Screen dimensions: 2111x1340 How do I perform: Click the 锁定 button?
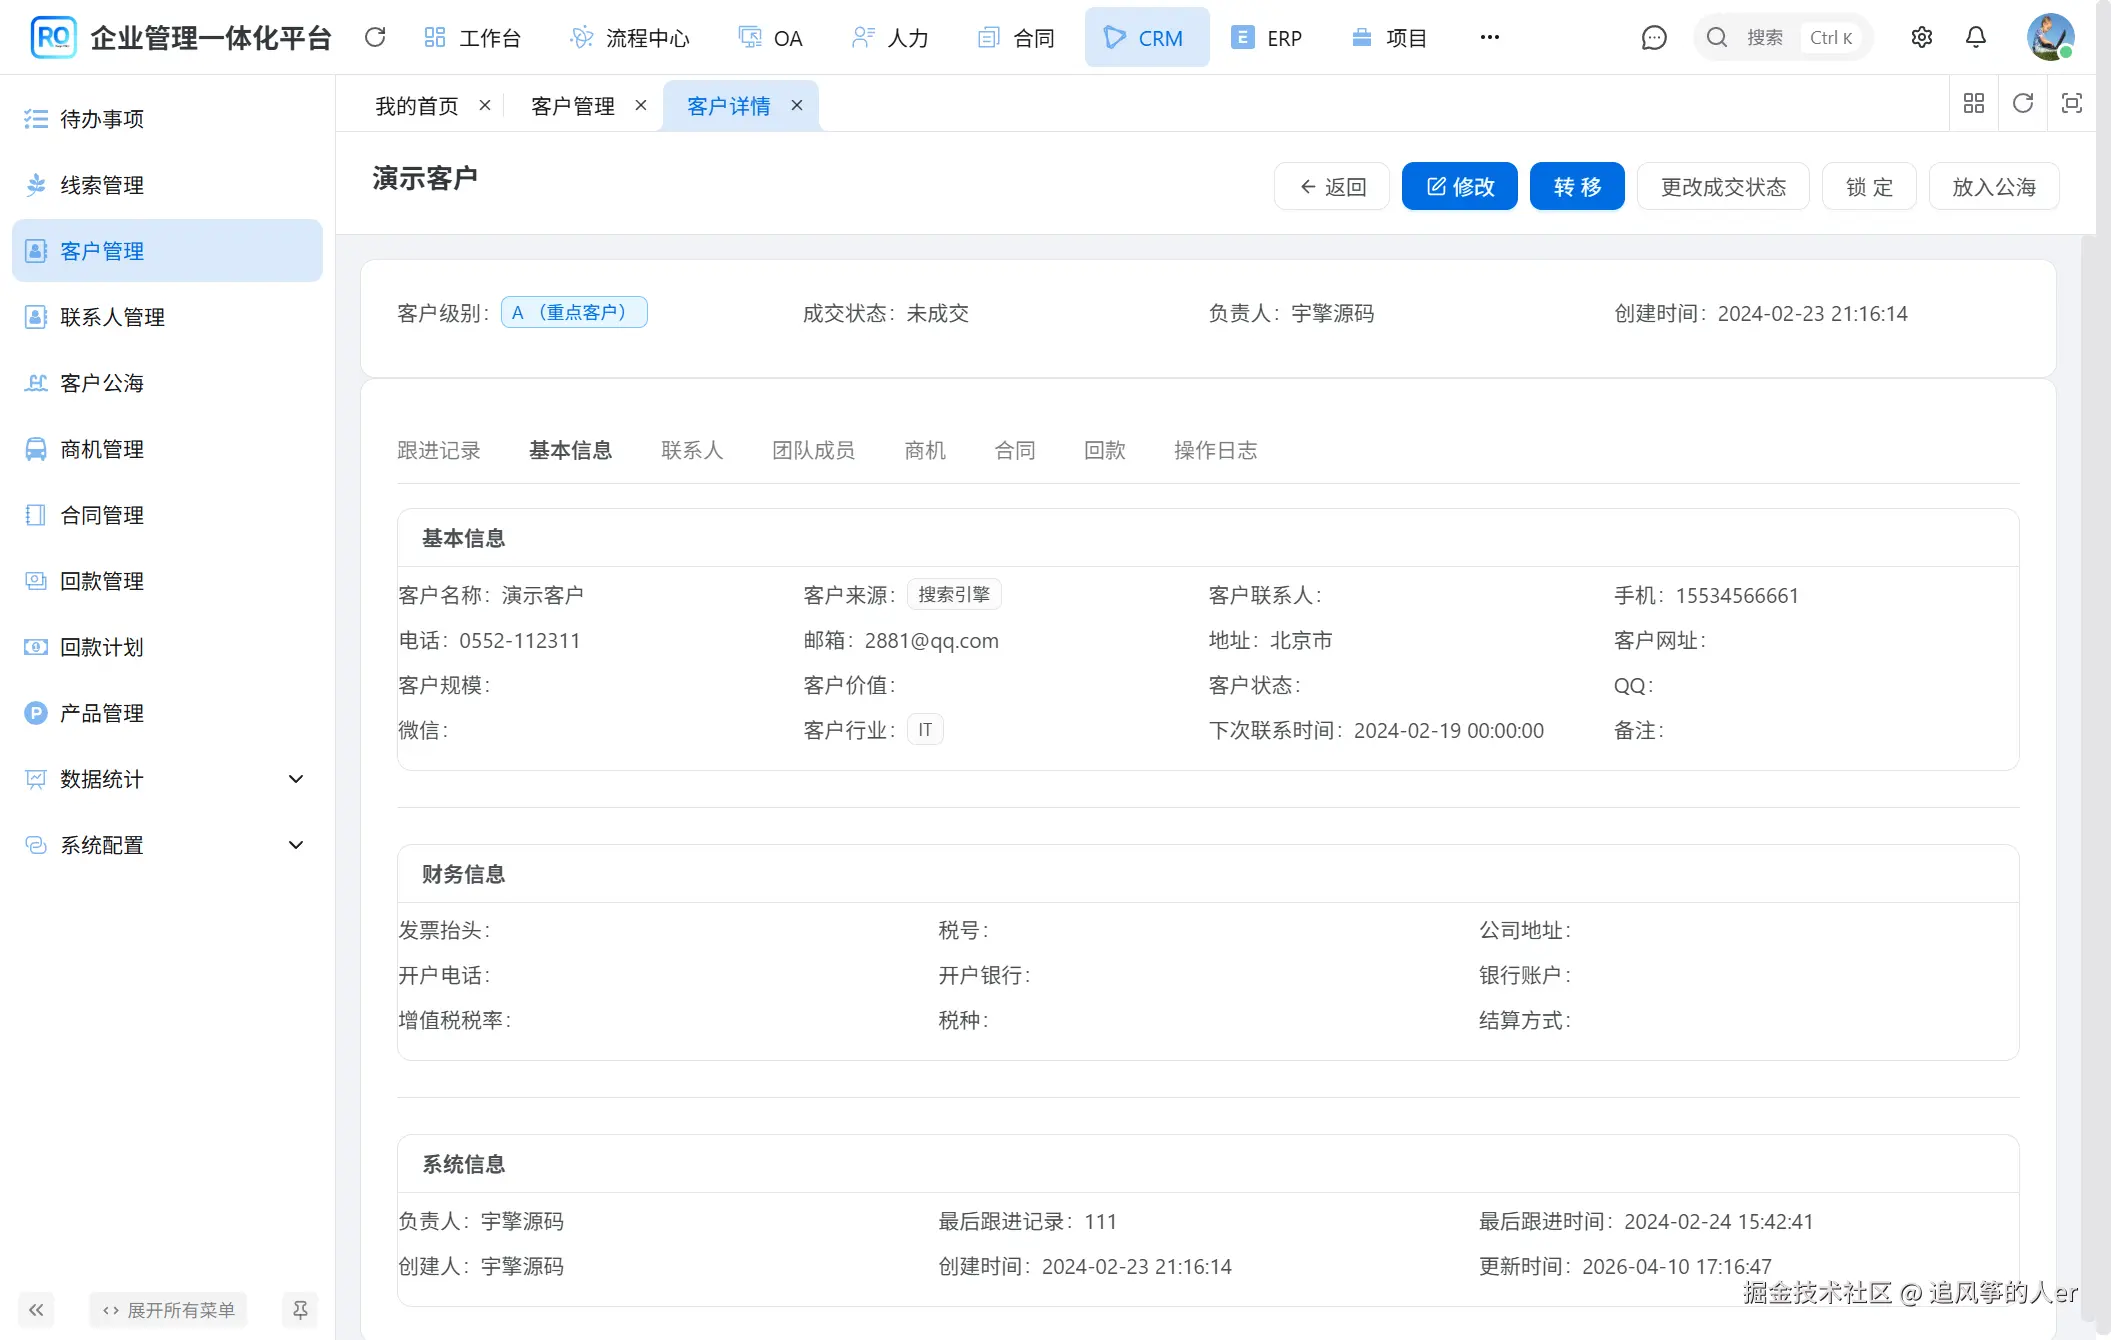[x=1869, y=186]
